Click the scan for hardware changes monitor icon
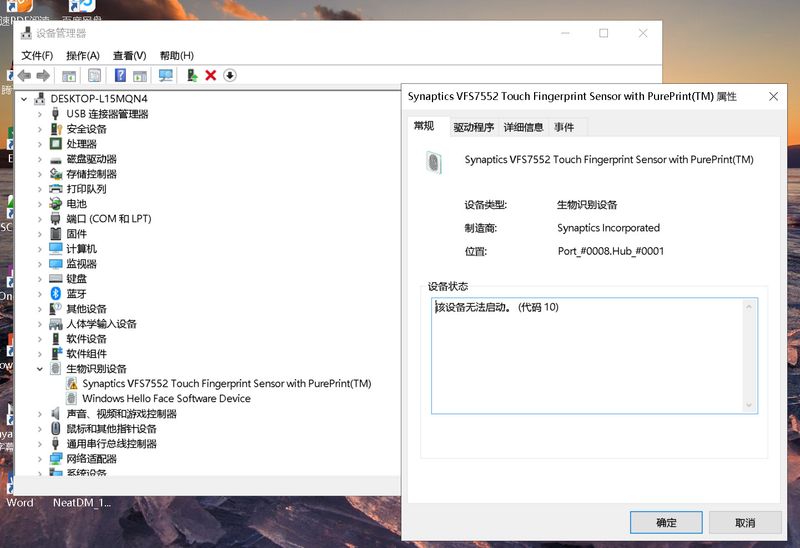This screenshot has width=800, height=548. pyautogui.click(x=165, y=76)
